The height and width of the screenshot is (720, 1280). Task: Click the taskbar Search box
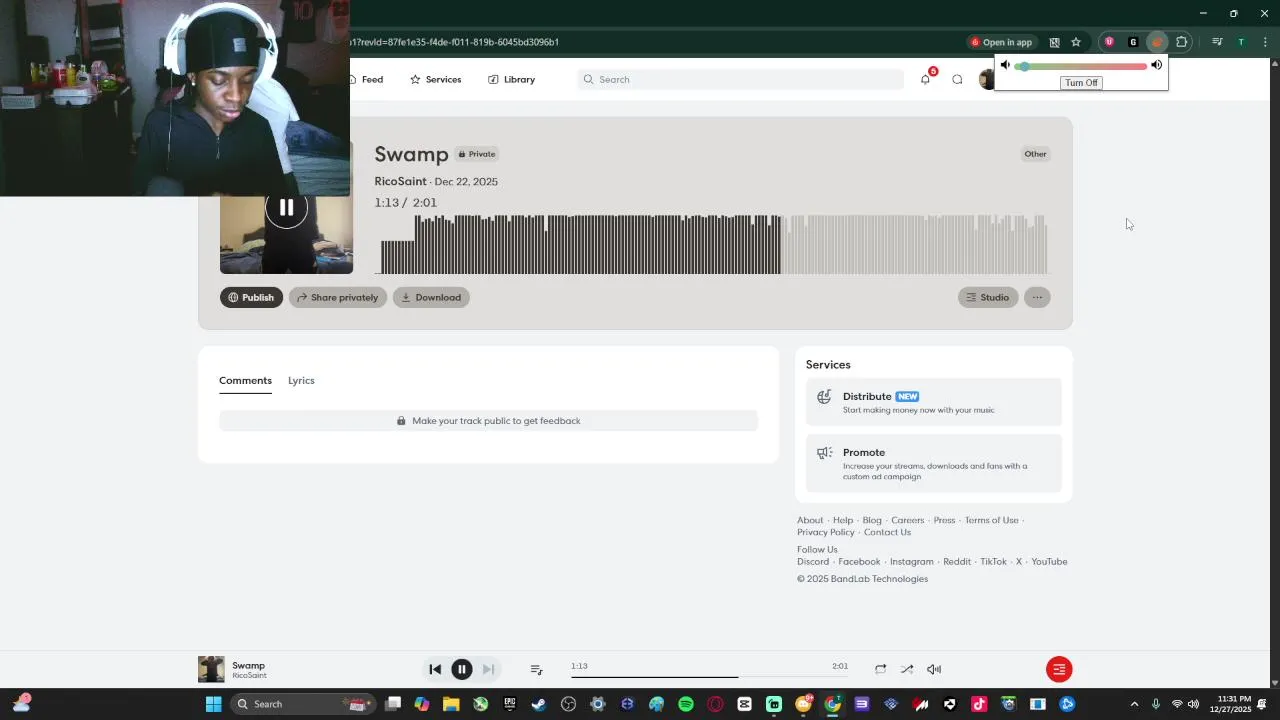(x=303, y=704)
